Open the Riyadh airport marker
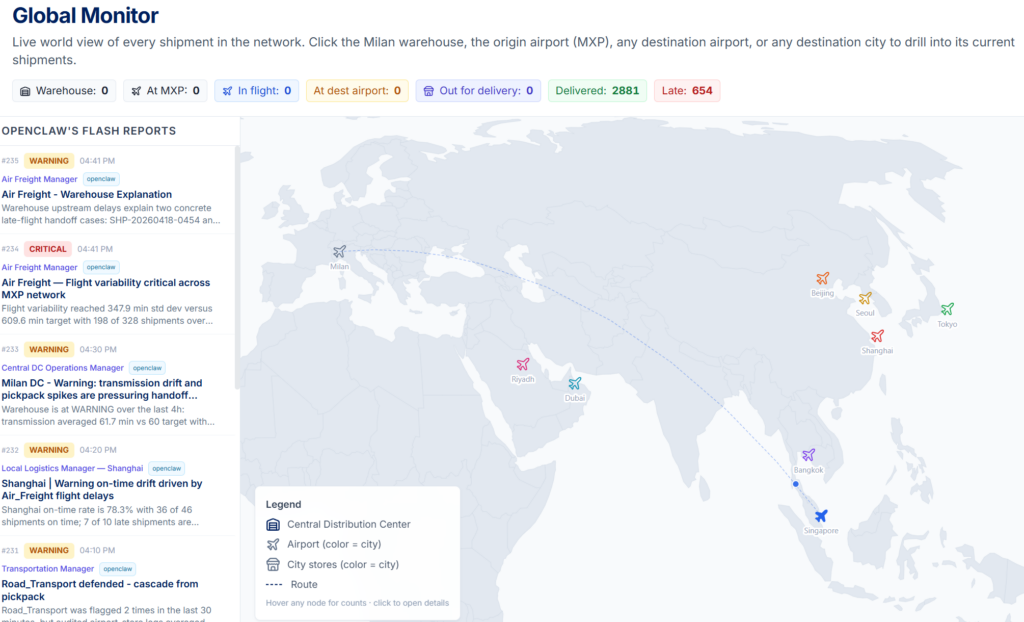 point(522,364)
